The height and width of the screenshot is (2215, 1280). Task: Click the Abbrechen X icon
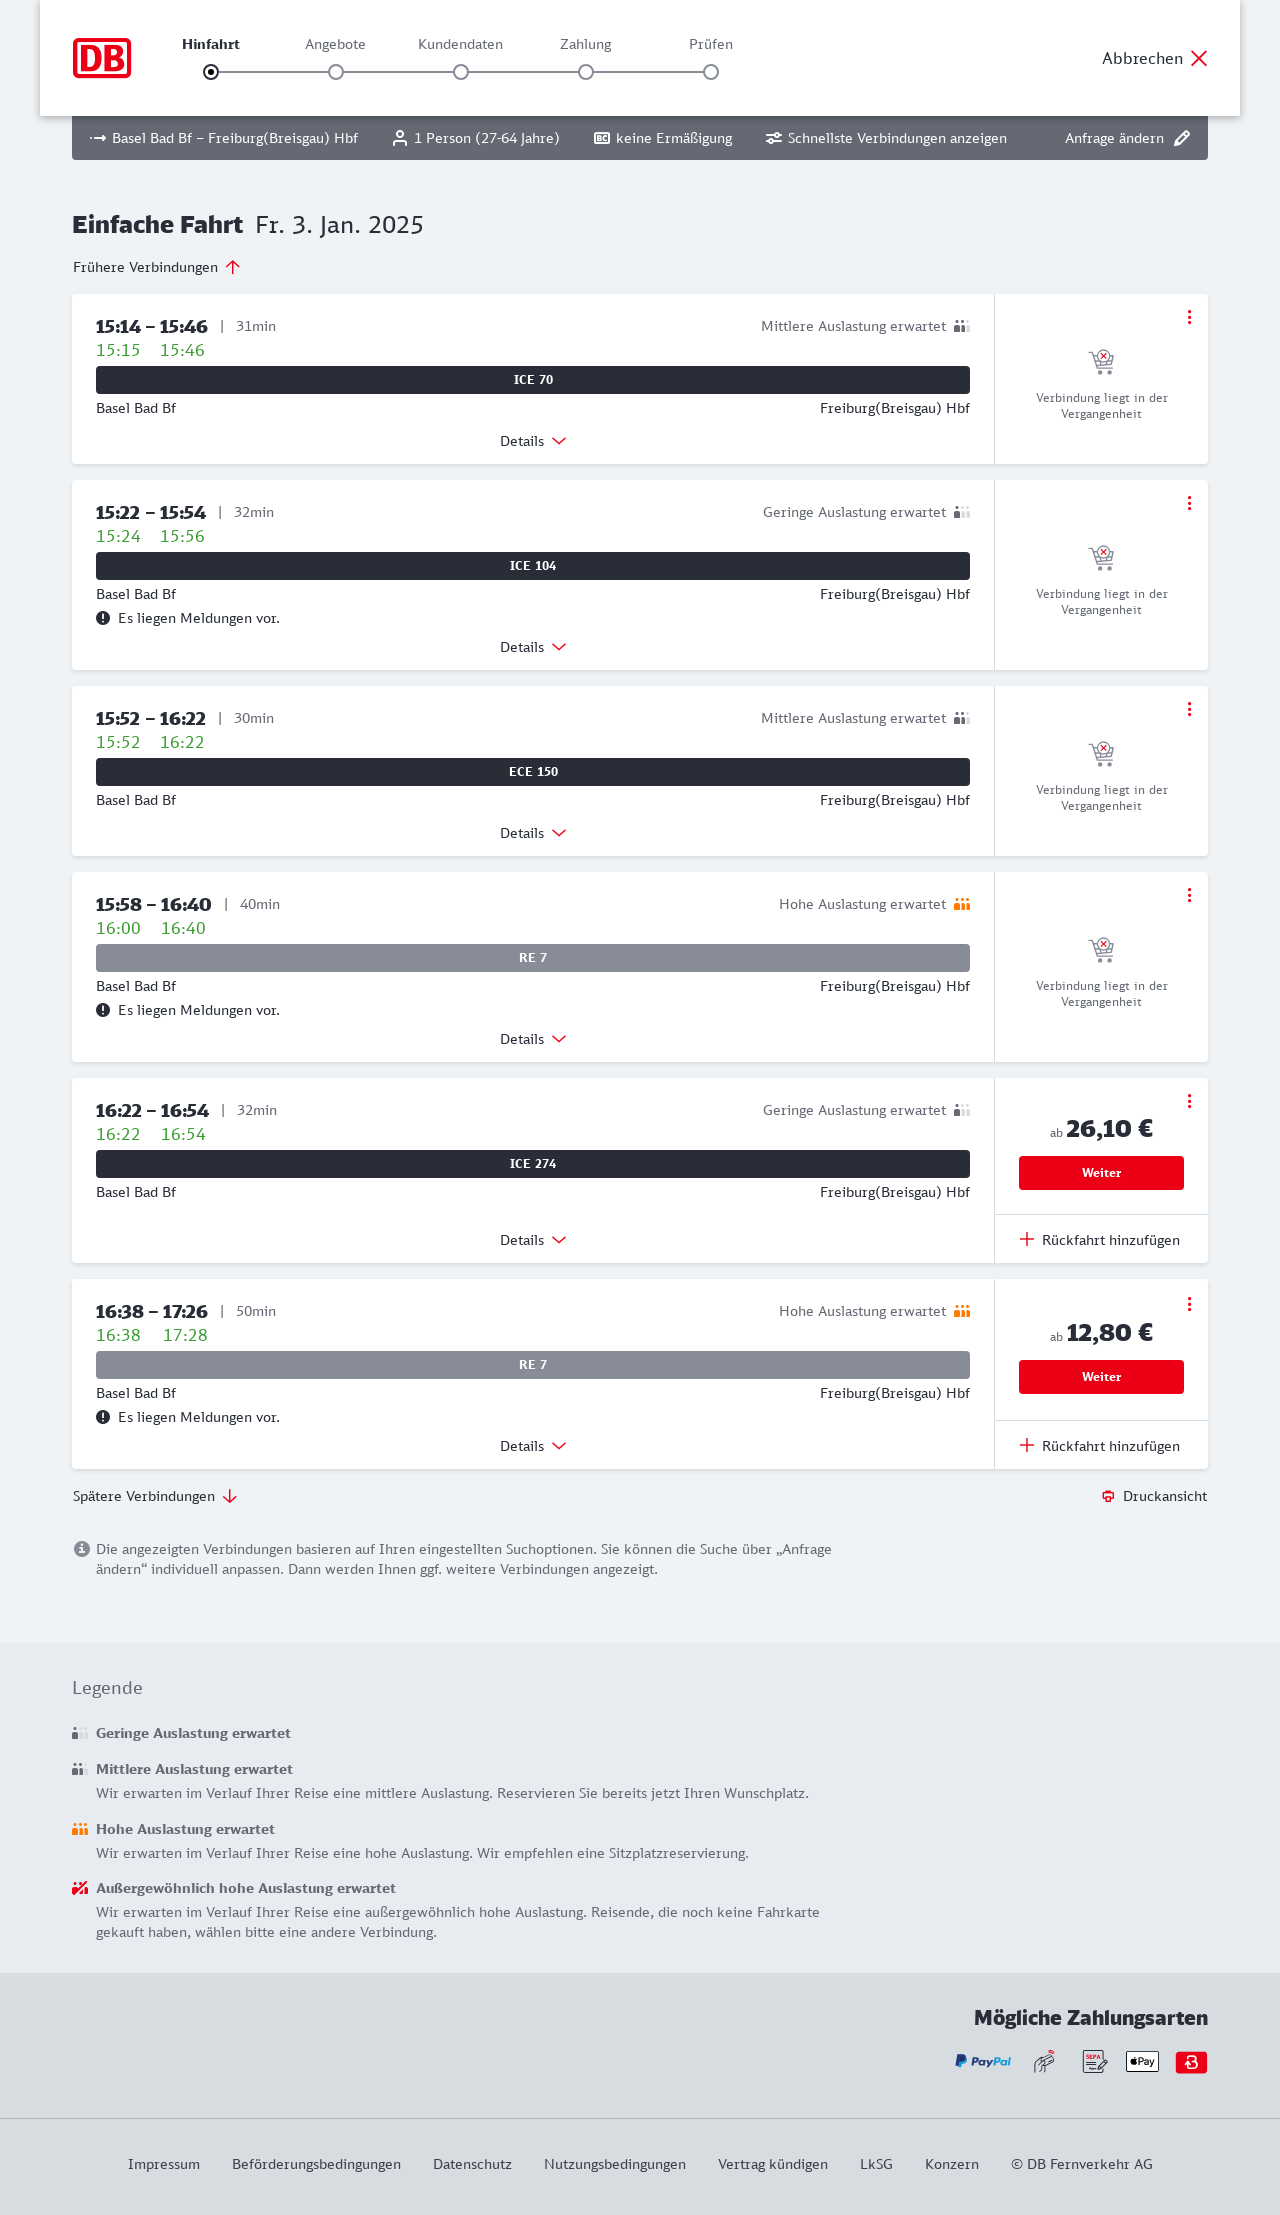click(1199, 58)
